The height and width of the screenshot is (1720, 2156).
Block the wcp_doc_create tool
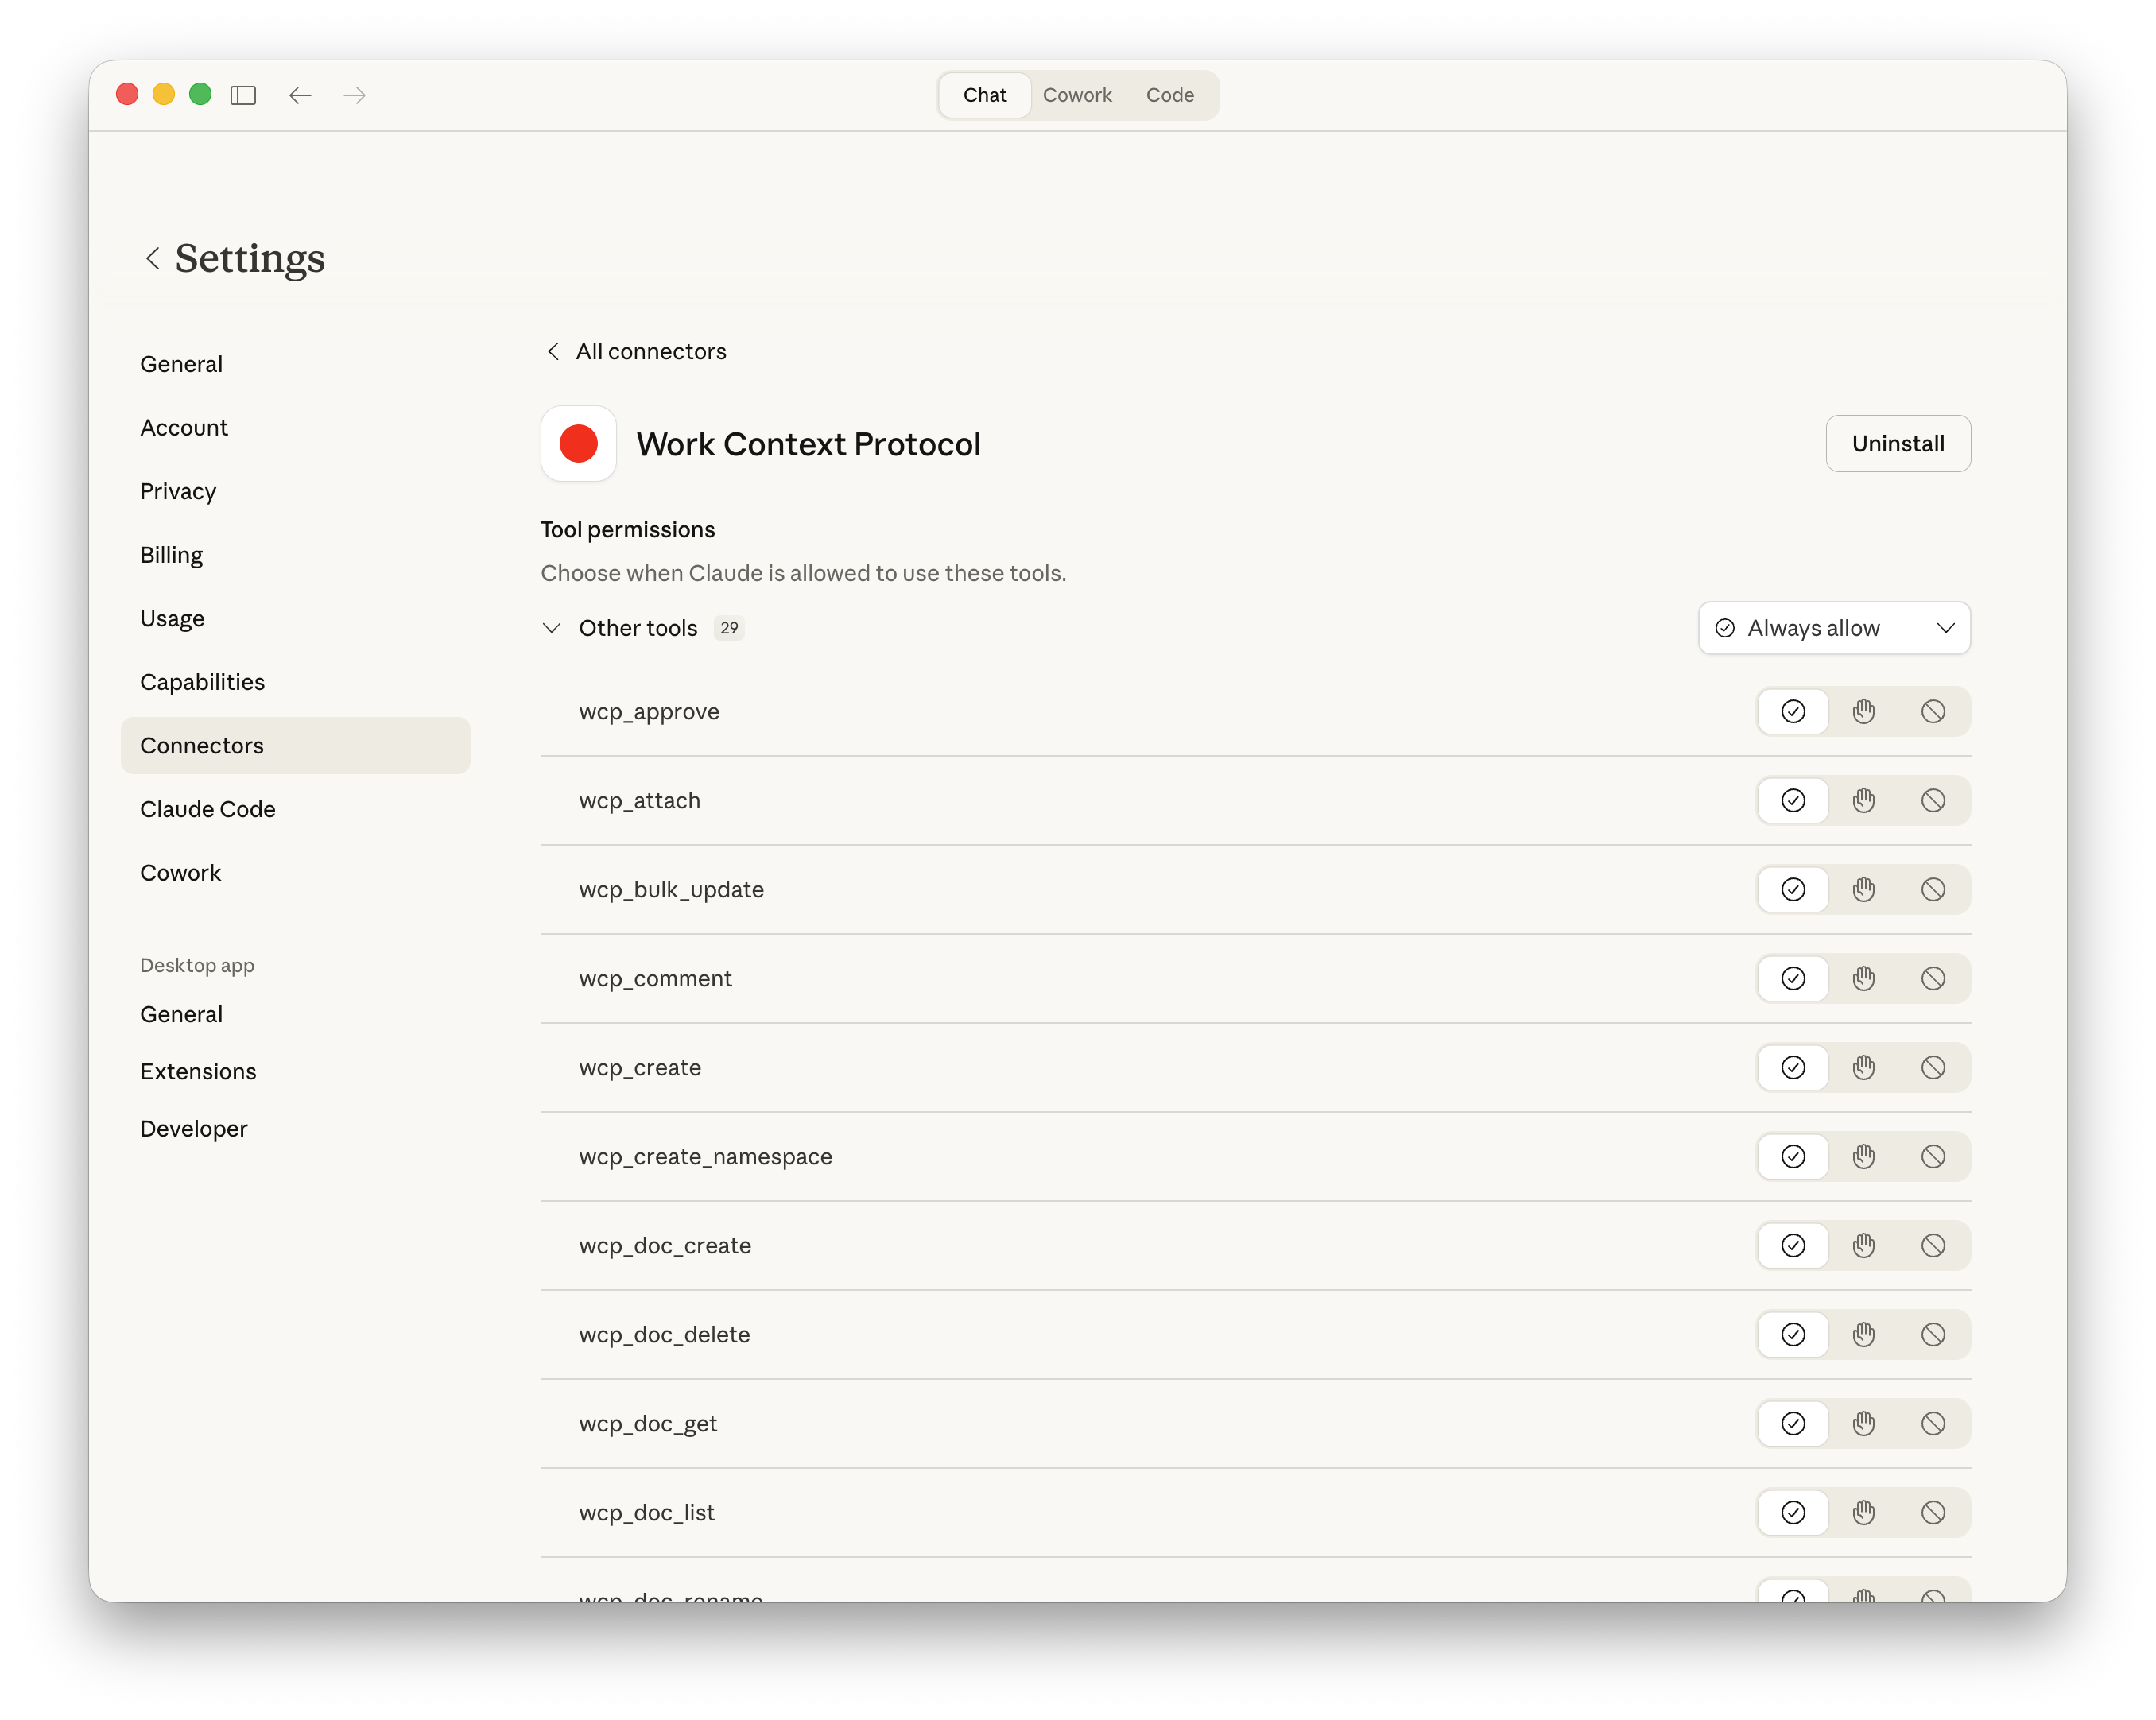click(1933, 1245)
